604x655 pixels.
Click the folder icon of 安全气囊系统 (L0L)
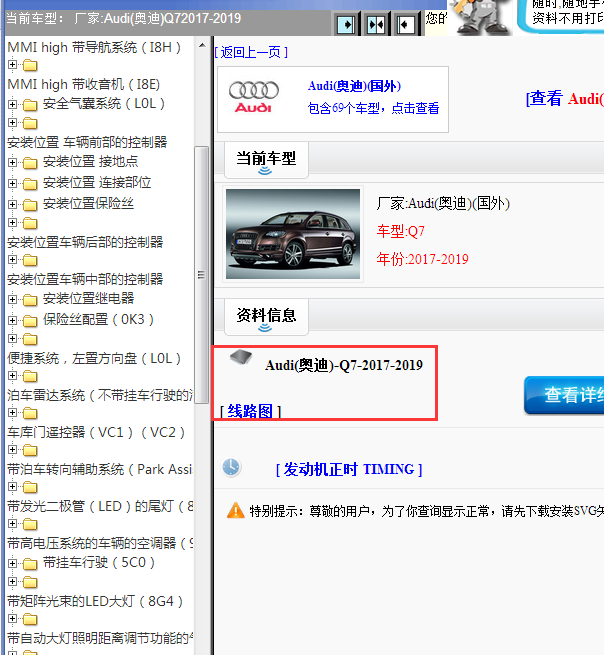click(30, 104)
